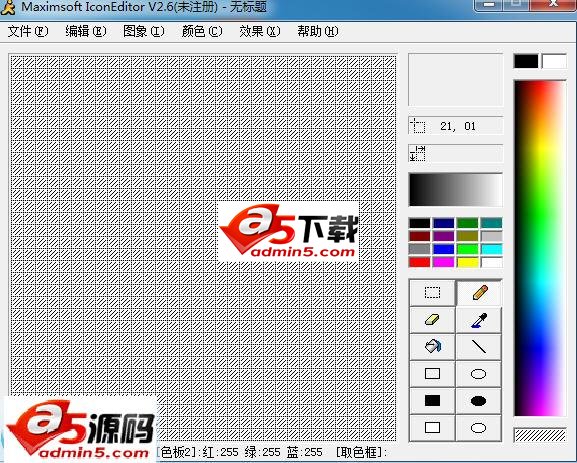Choose the red palette swatch
This screenshot has width=577, height=463.
(x=420, y=262)
